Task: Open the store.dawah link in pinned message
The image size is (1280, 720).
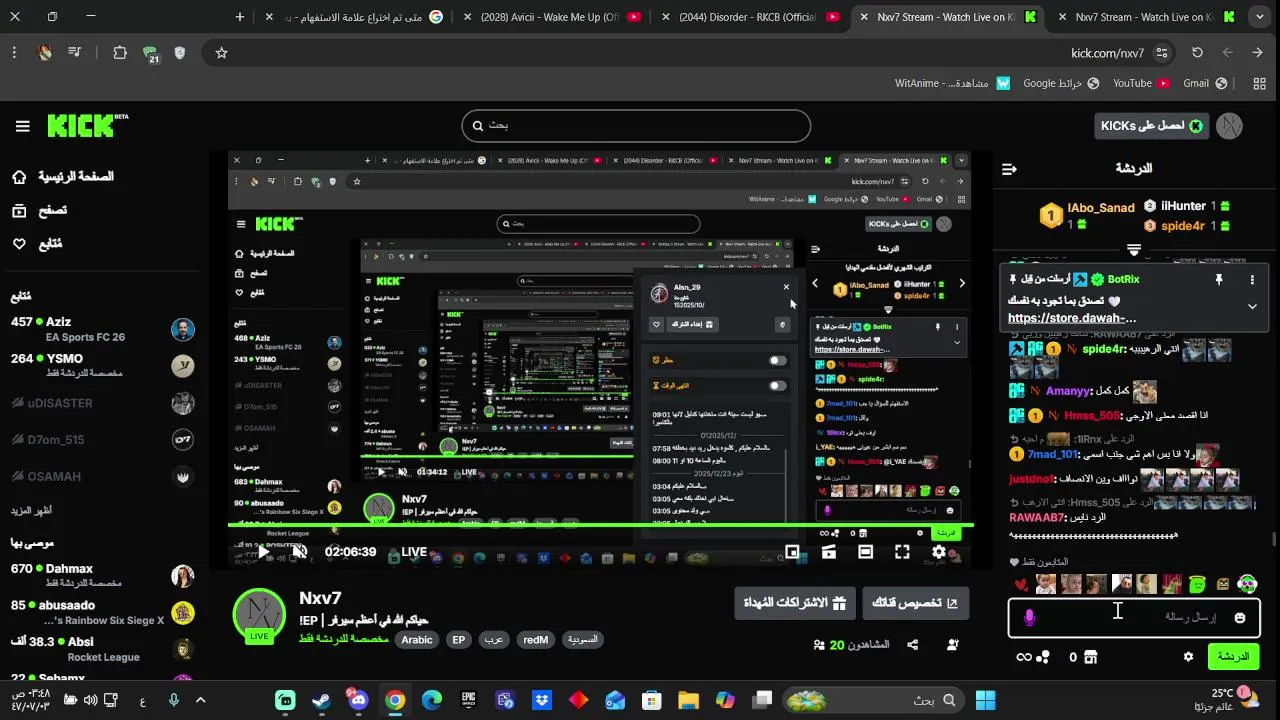Action: (1072, 318)
